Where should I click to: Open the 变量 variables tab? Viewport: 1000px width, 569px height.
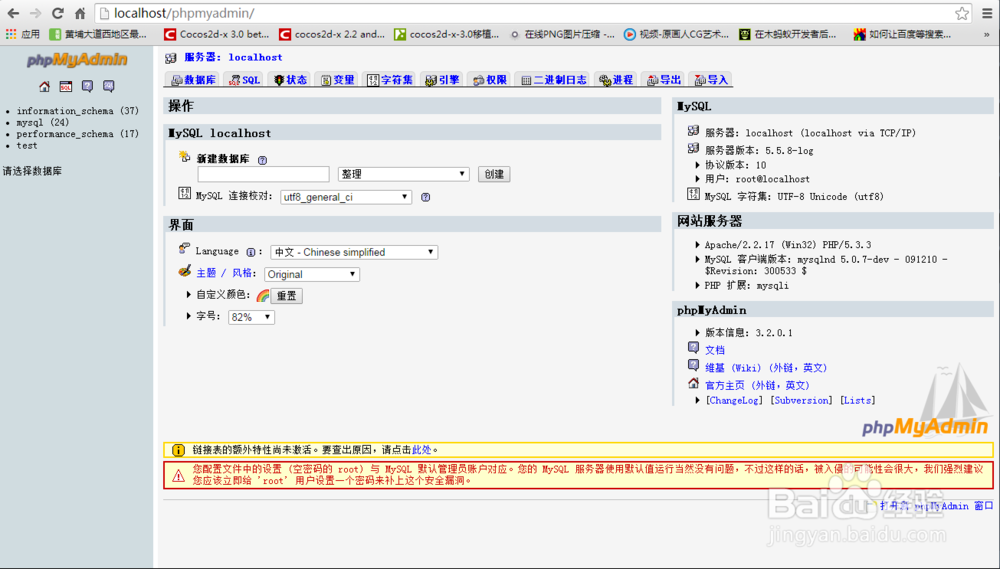tap(337, 80)
